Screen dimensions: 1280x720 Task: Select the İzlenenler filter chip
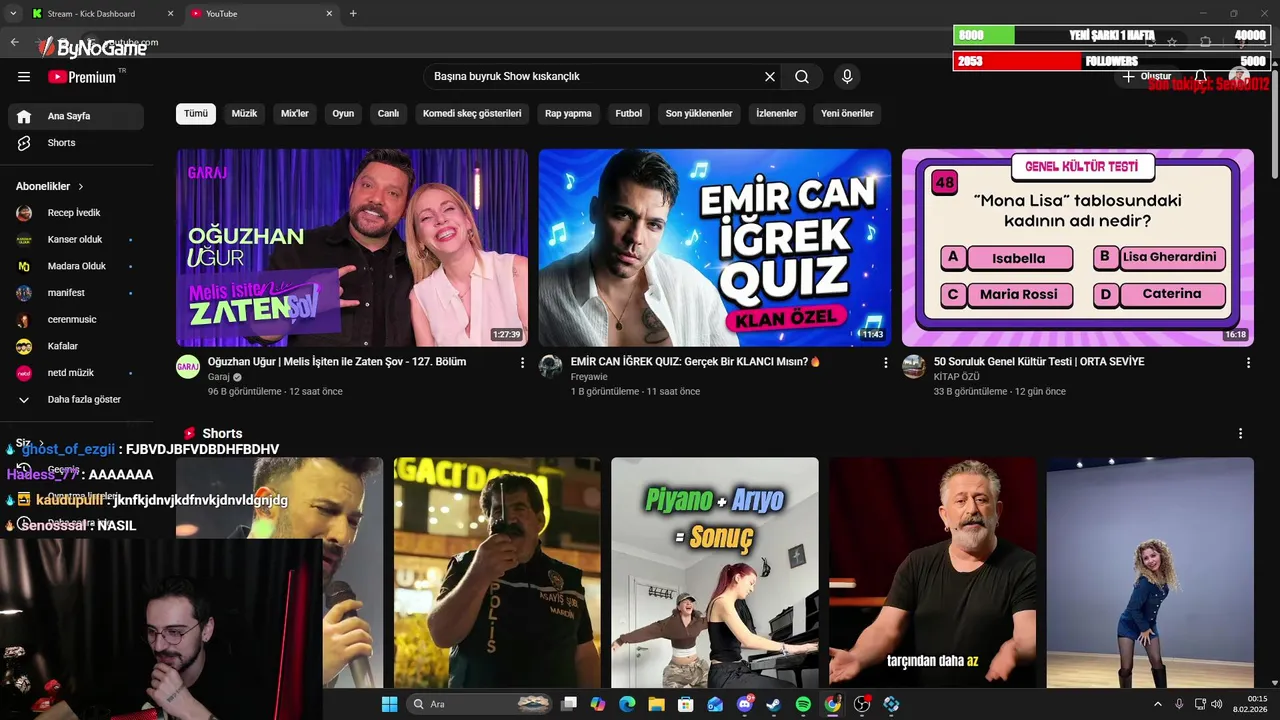pyautogui.click(x=777, y=114)
